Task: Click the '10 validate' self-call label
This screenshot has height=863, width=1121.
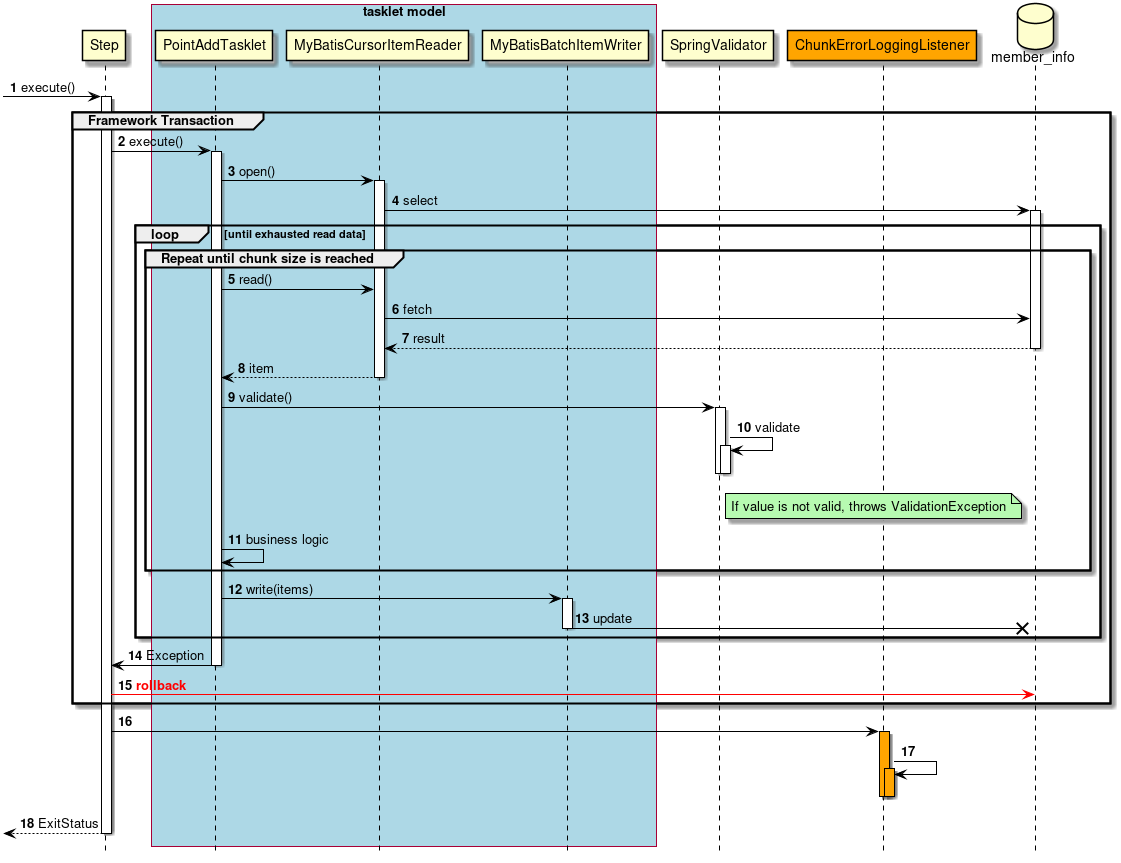Action: click(x=769, y=428)
